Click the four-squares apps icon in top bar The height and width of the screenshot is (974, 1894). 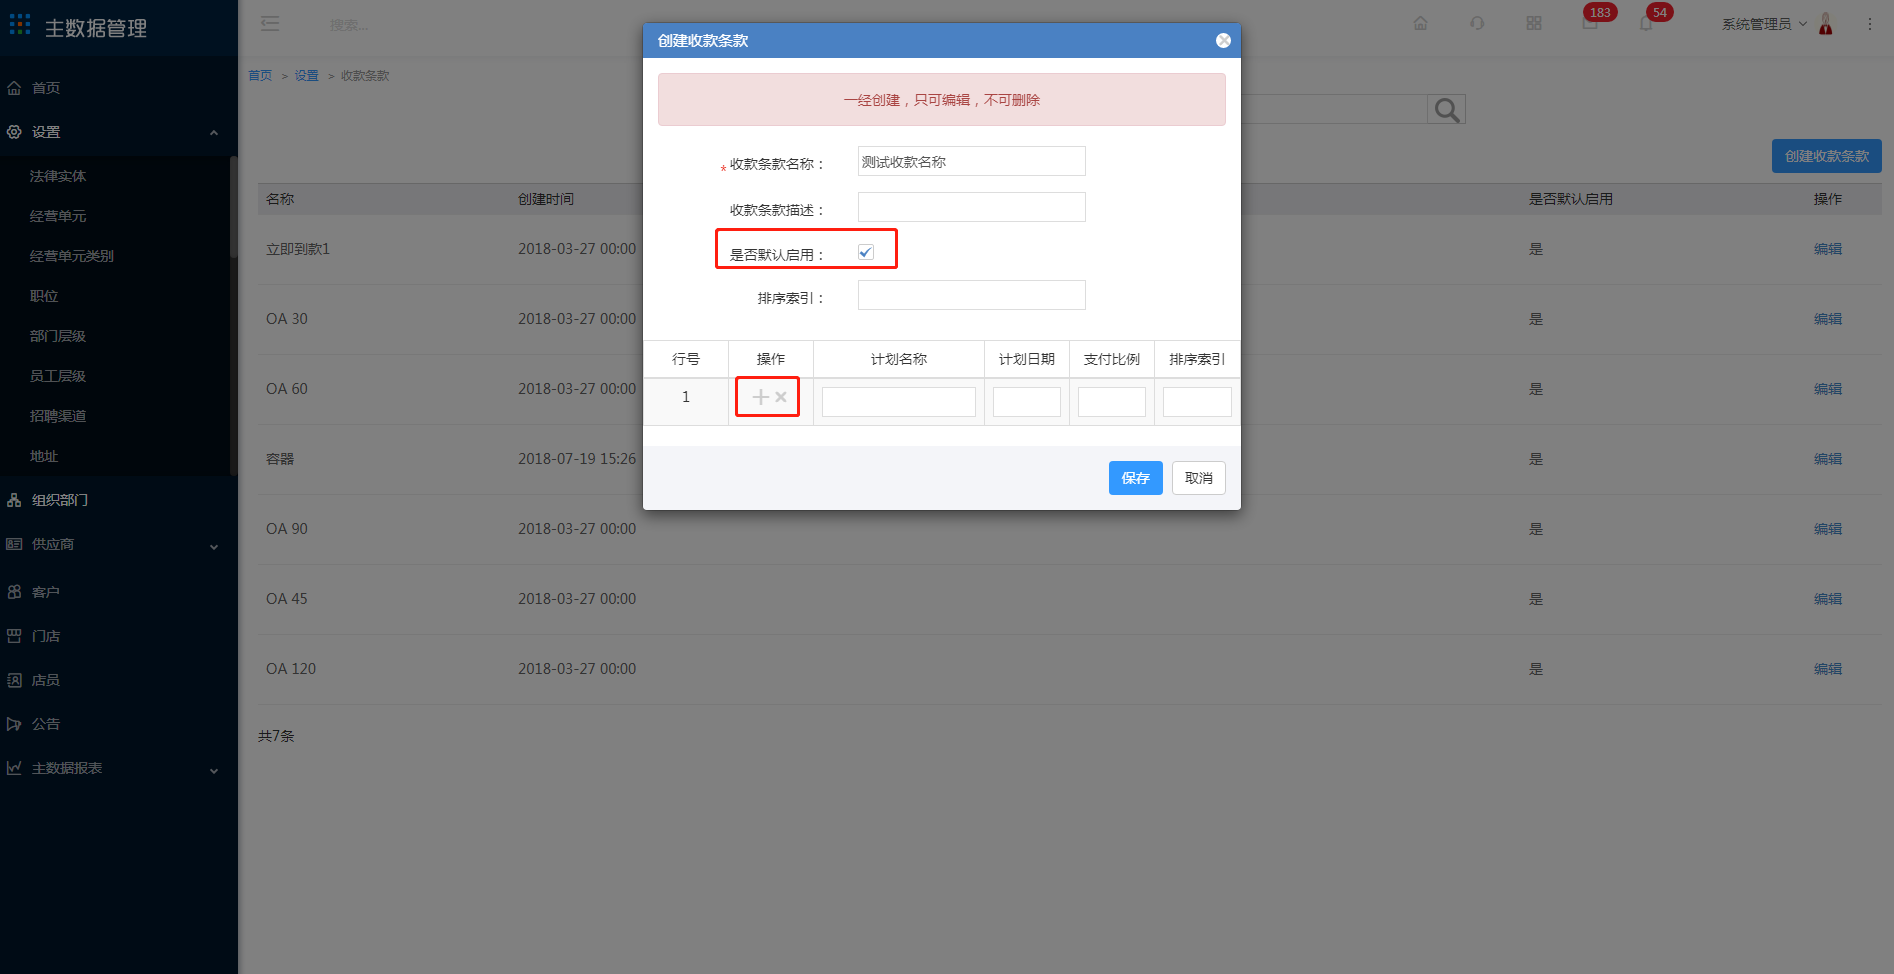1534,23
